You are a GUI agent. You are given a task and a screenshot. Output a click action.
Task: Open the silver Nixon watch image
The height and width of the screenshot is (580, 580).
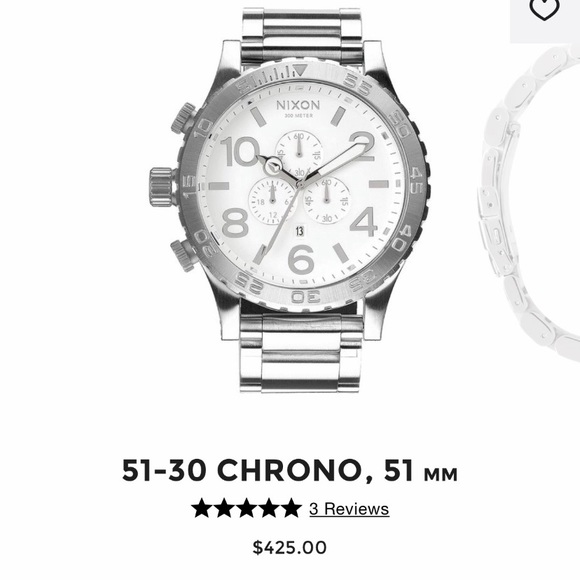[x=290, y=200]
